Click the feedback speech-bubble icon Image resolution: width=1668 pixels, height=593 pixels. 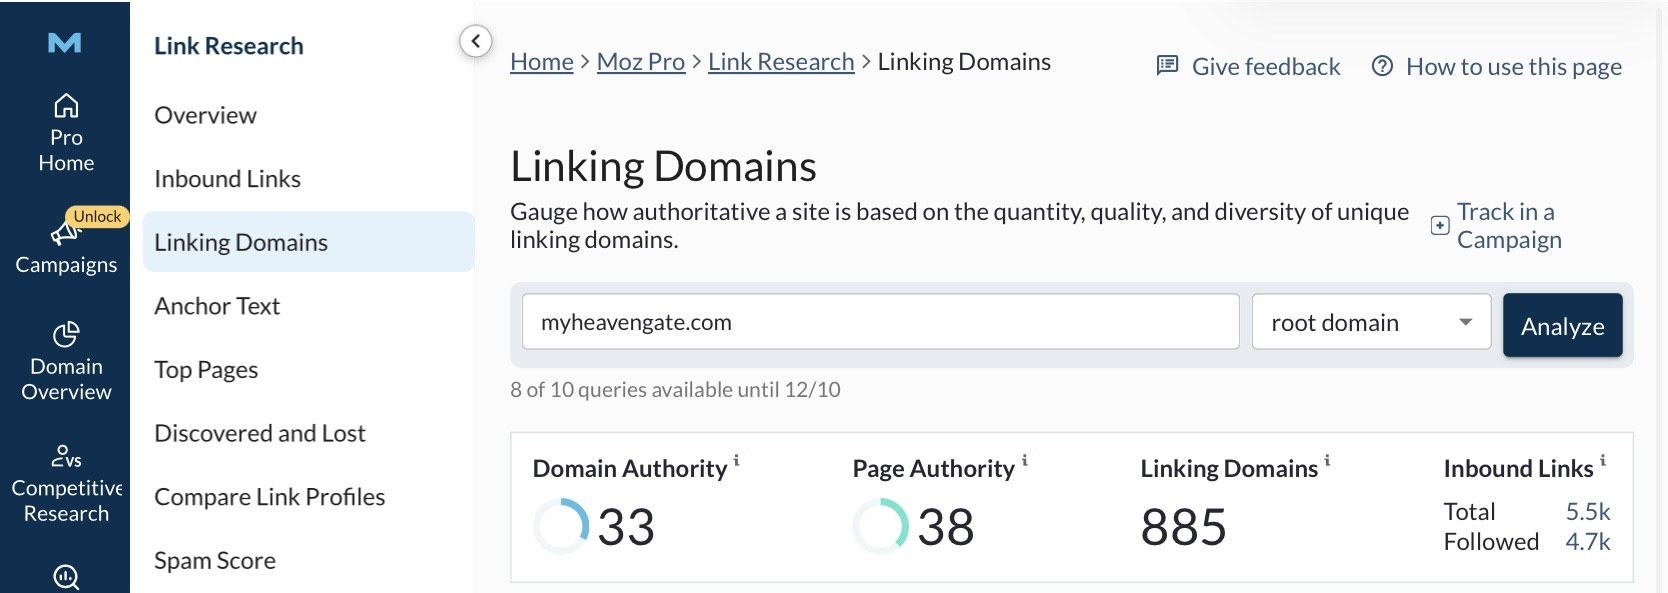1167,66
